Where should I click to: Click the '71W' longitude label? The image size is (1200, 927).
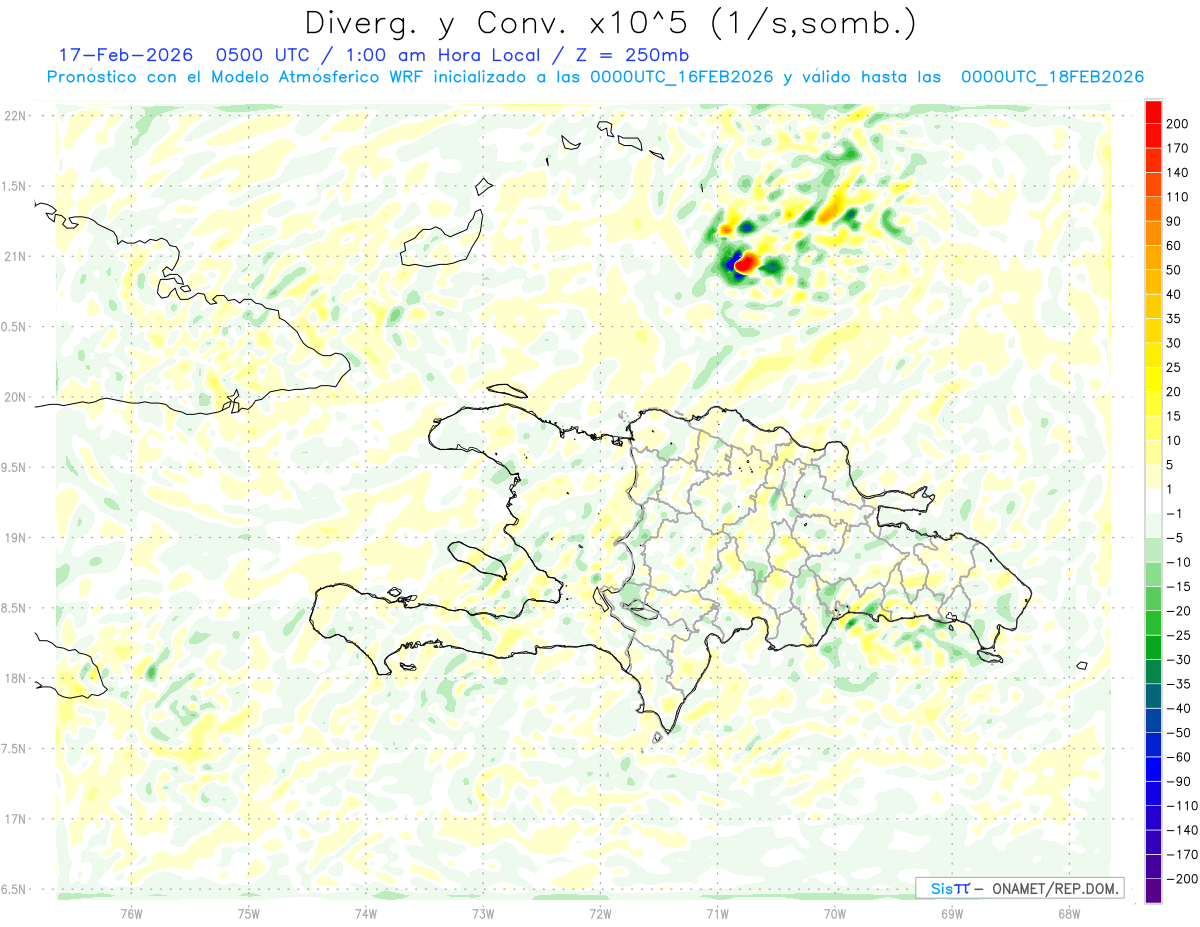pos(717,914)
